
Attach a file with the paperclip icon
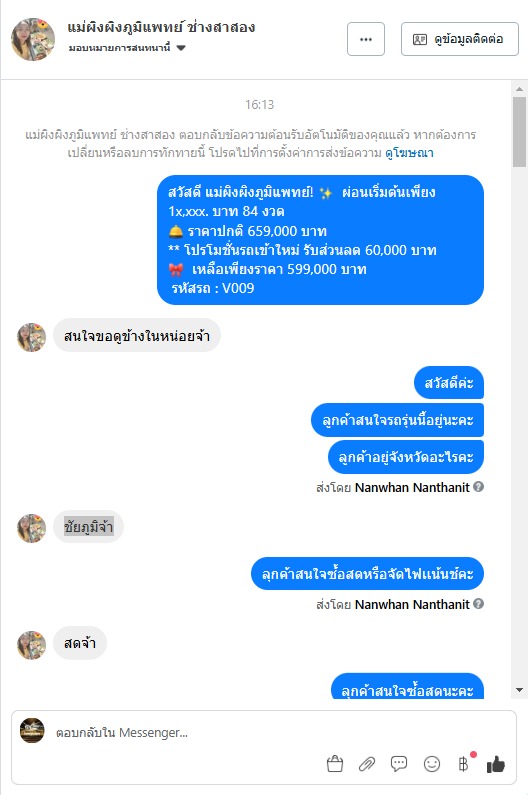click(367, 764)
